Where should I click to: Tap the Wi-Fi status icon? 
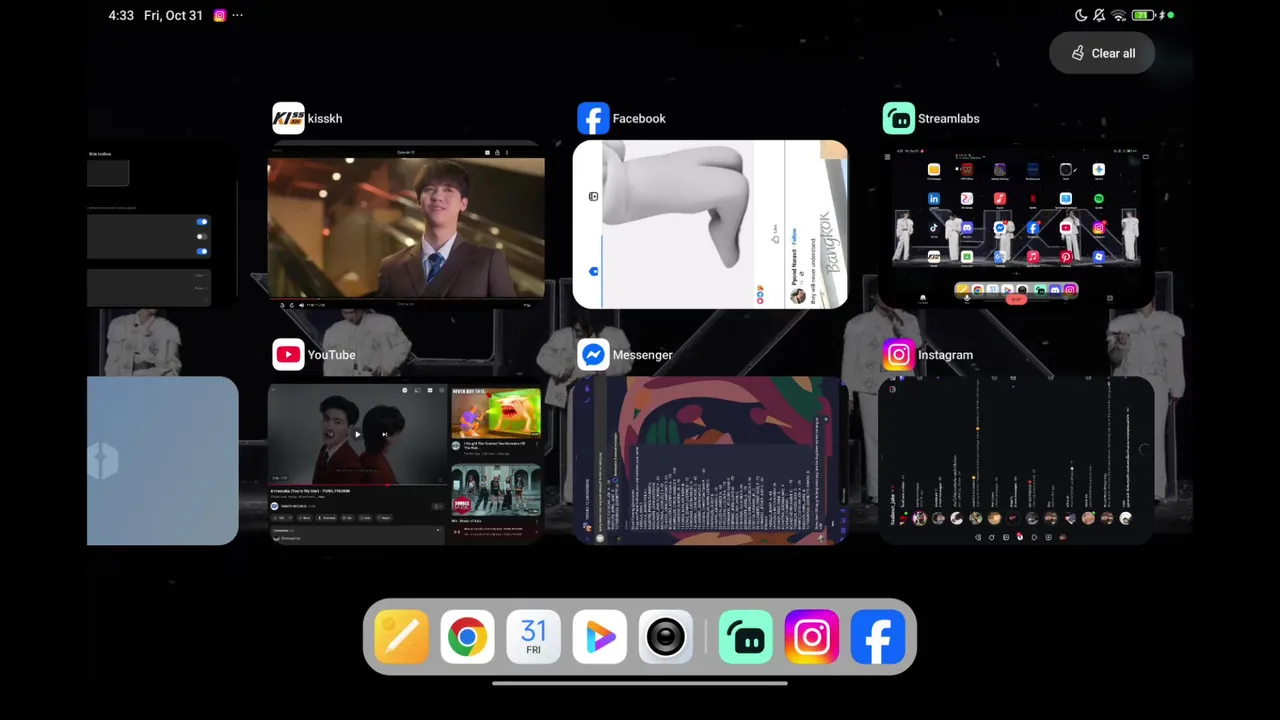point(1119,15)
